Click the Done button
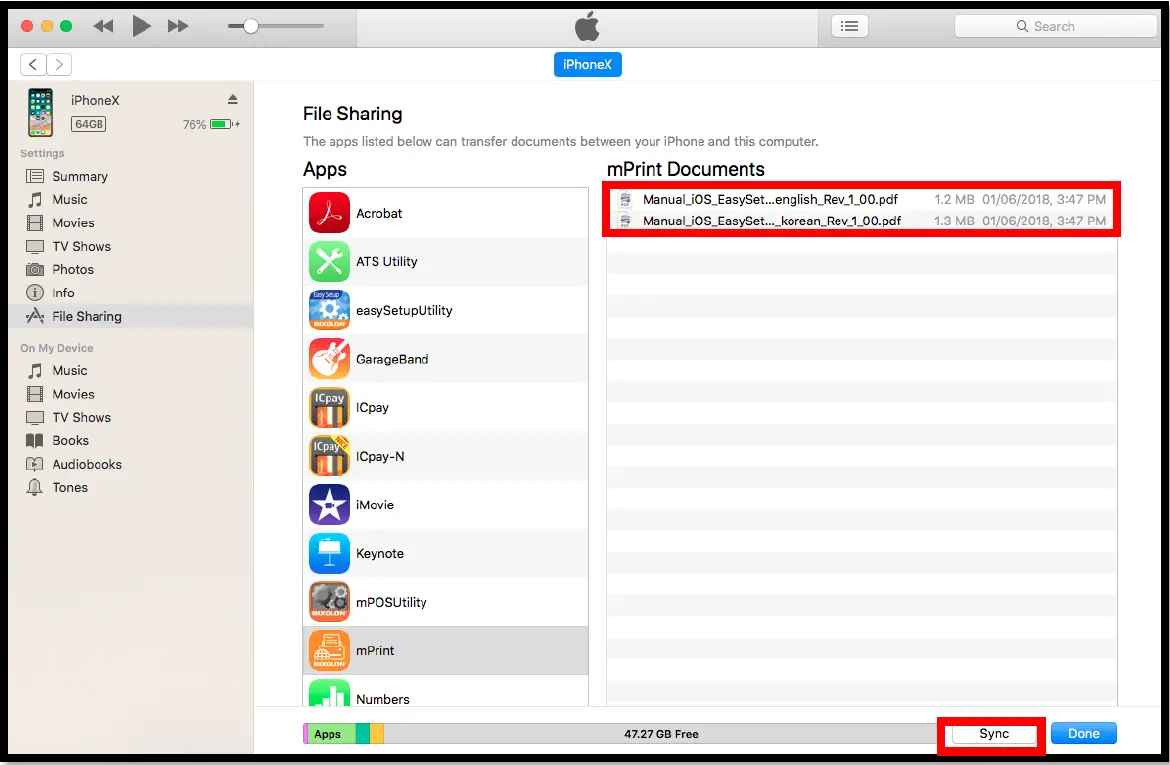The image size is (1170, 765). [1083, 733]
